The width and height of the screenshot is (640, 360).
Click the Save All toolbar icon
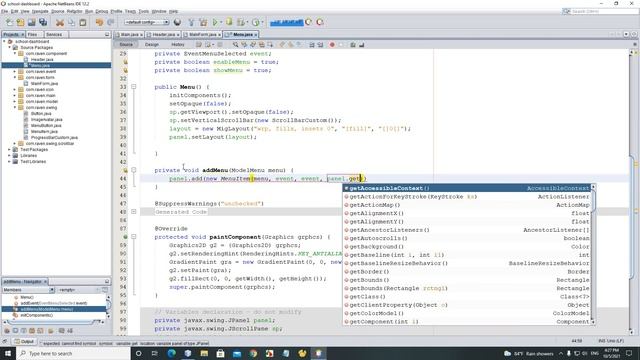(43, 22)
